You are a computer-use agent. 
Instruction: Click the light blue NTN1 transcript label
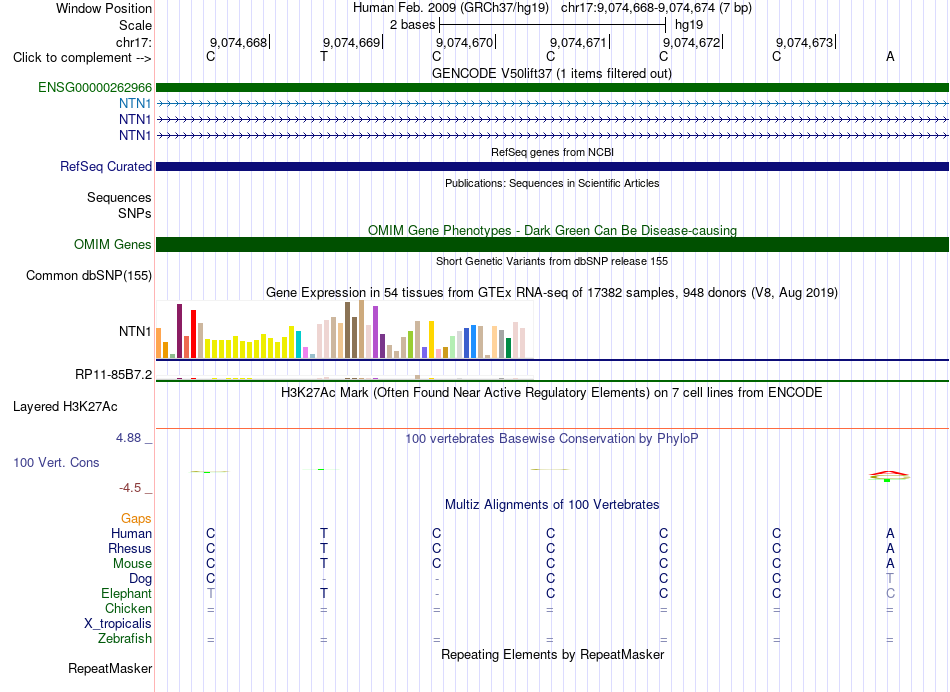135,104
